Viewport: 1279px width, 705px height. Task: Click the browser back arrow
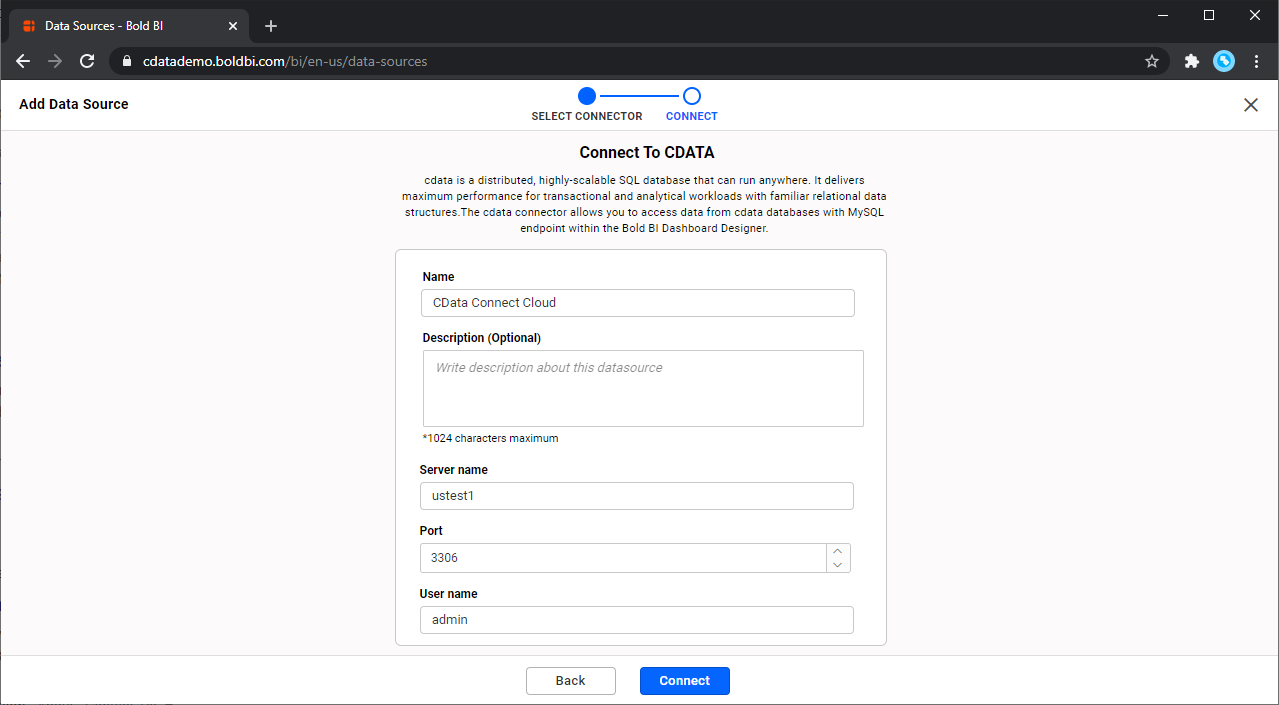pyautogui.click(x=23, y=61)
